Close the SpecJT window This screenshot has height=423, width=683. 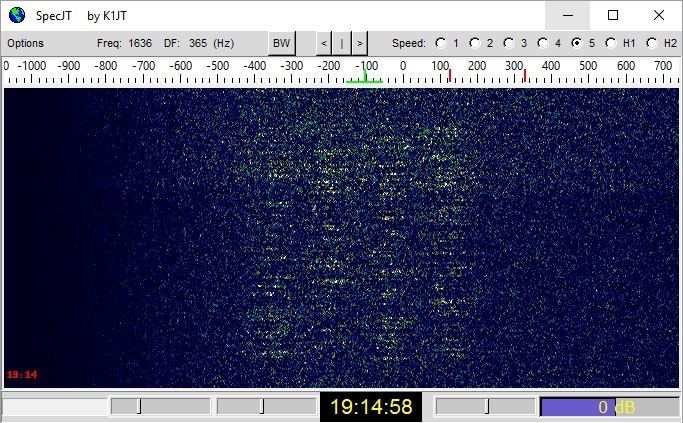tap(659, 15)
